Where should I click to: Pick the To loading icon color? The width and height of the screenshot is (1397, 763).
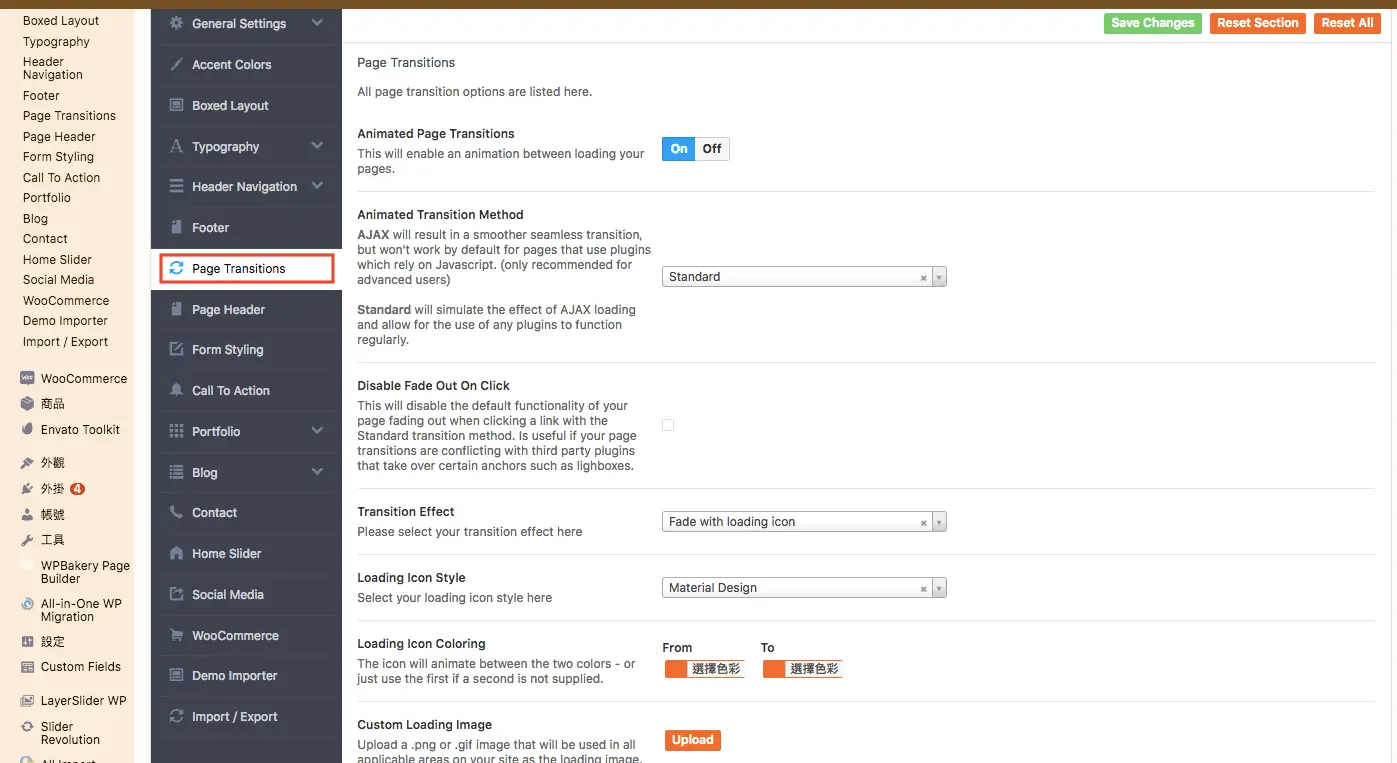click(803, 669)
